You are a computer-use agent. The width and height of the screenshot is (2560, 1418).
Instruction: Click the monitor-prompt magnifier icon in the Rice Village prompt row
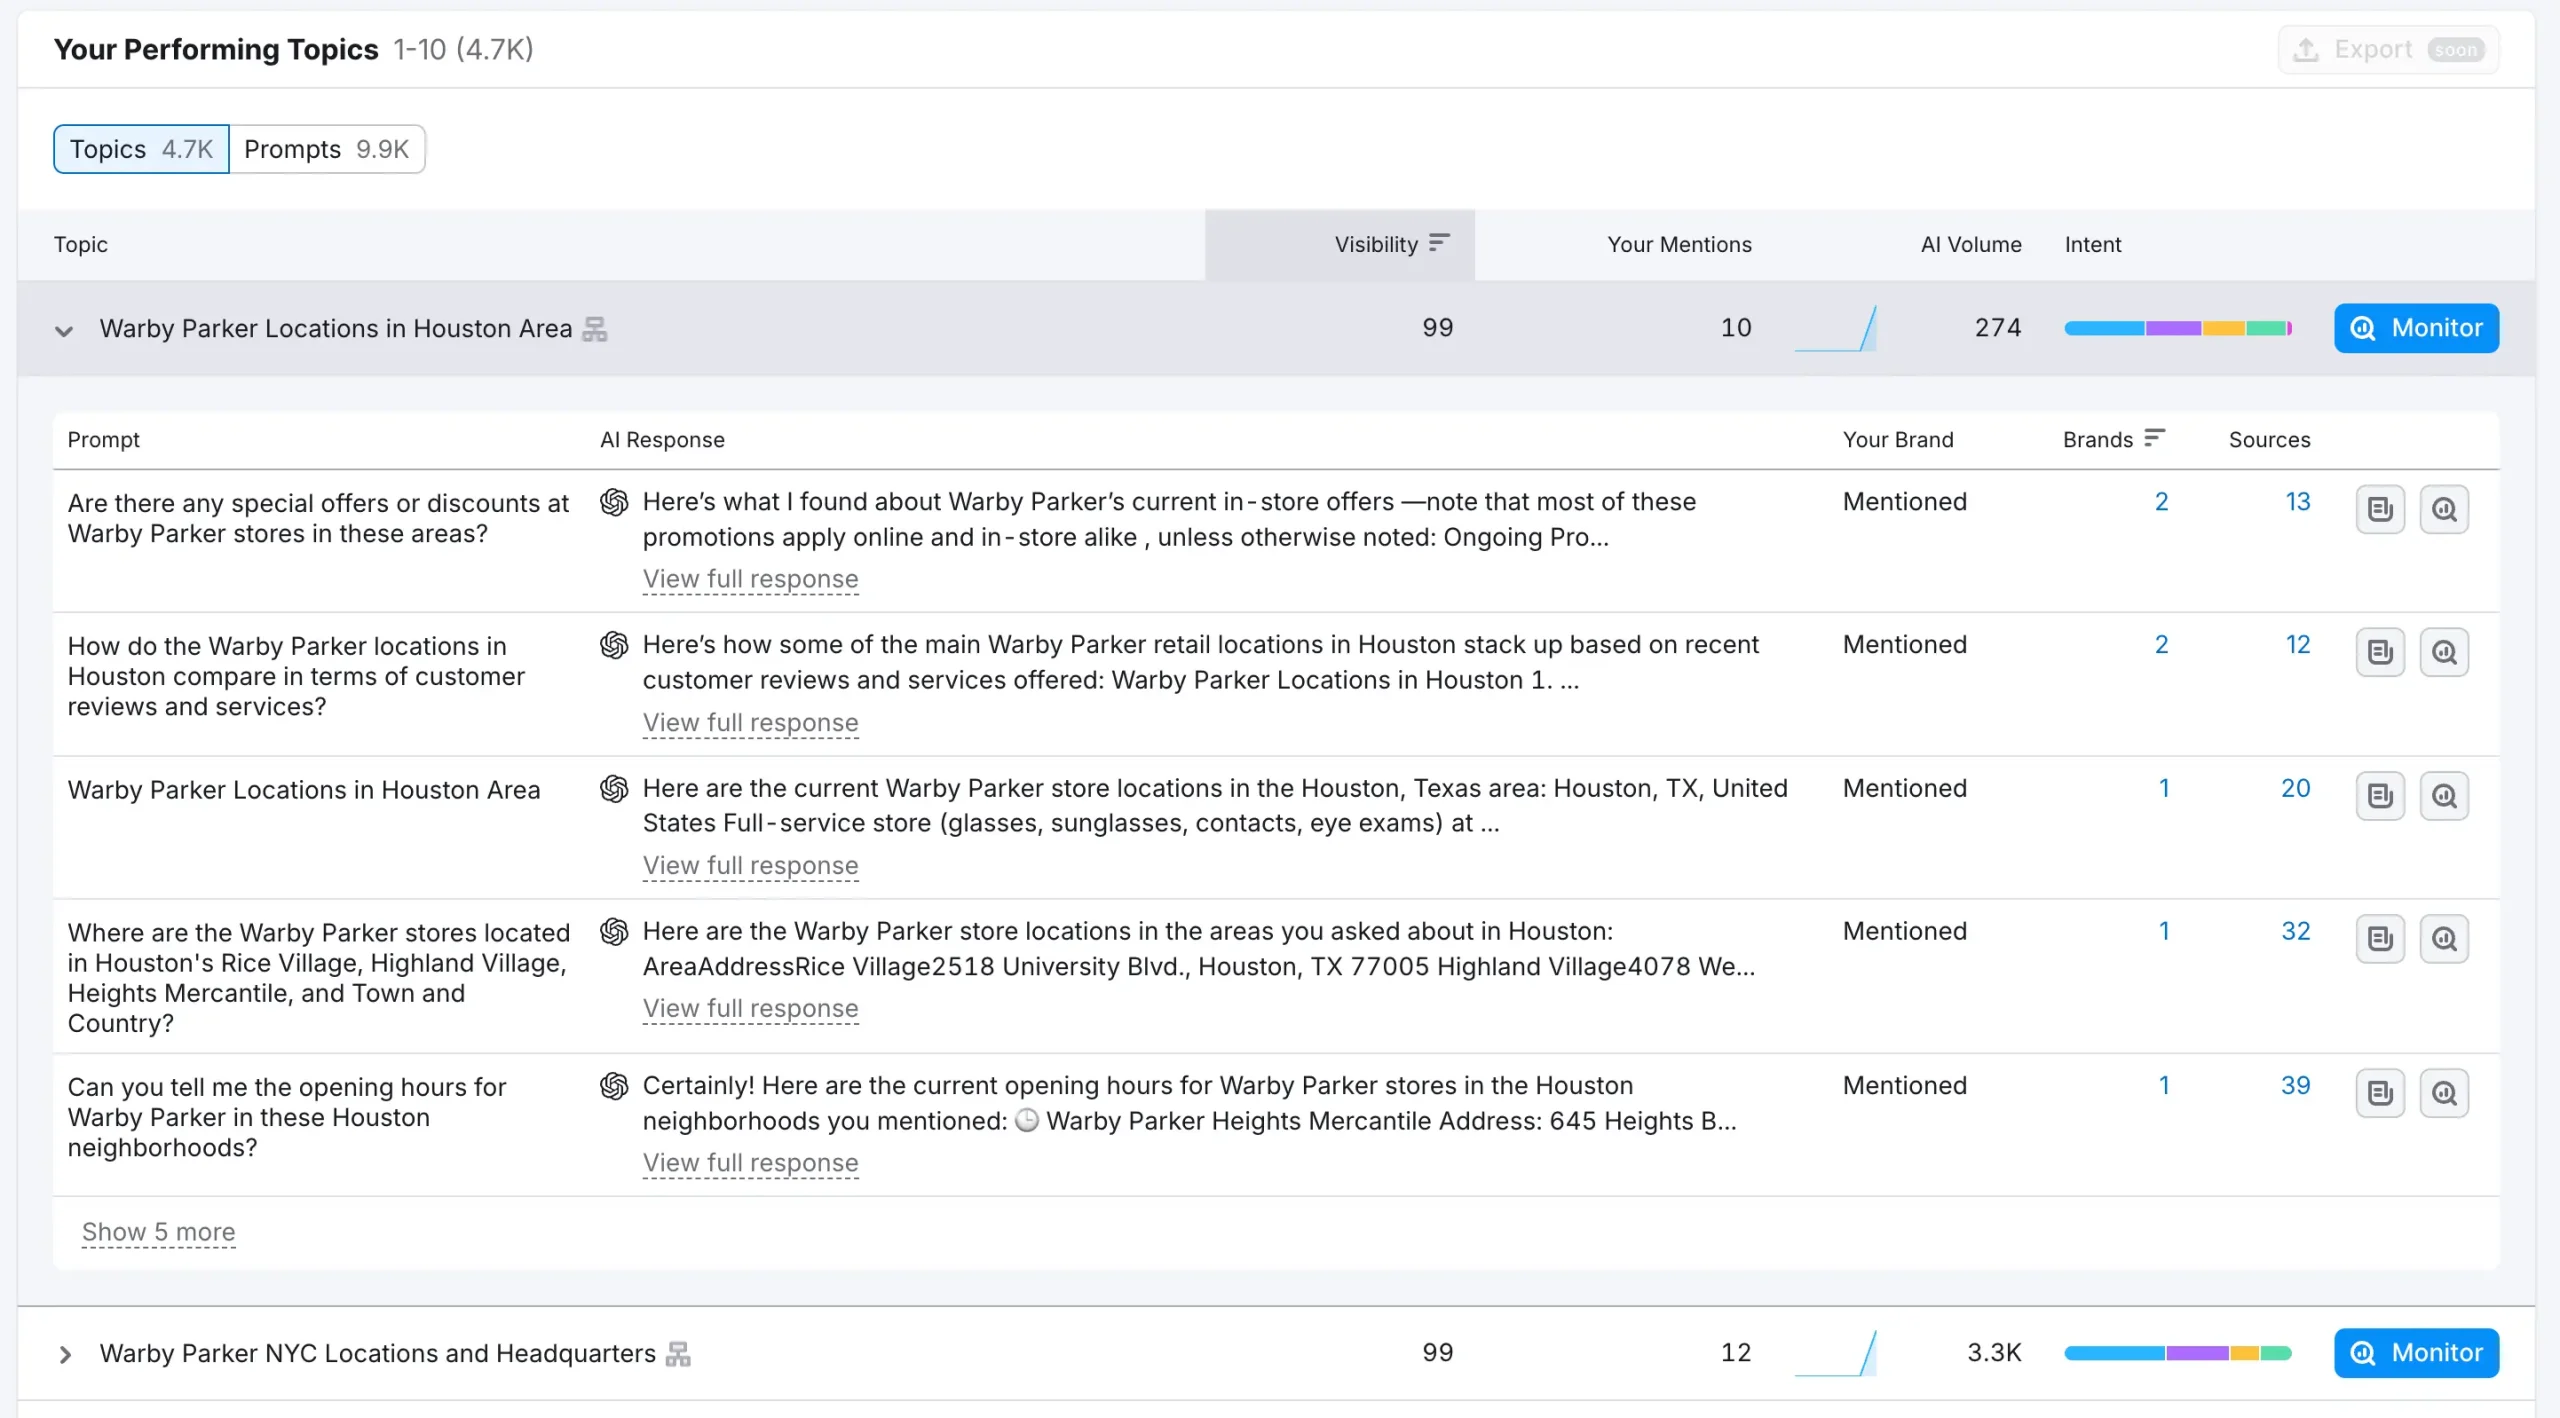click(2443, 938)
